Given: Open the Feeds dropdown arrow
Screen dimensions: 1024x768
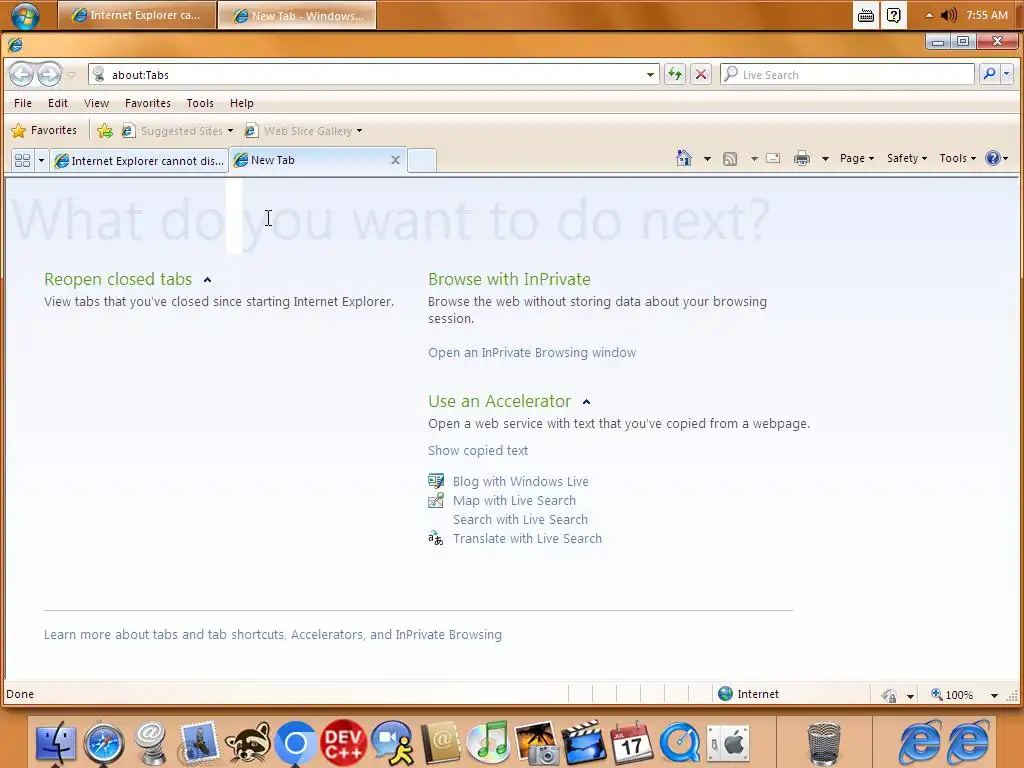Looking at the screenshot, I should point(754,159).
